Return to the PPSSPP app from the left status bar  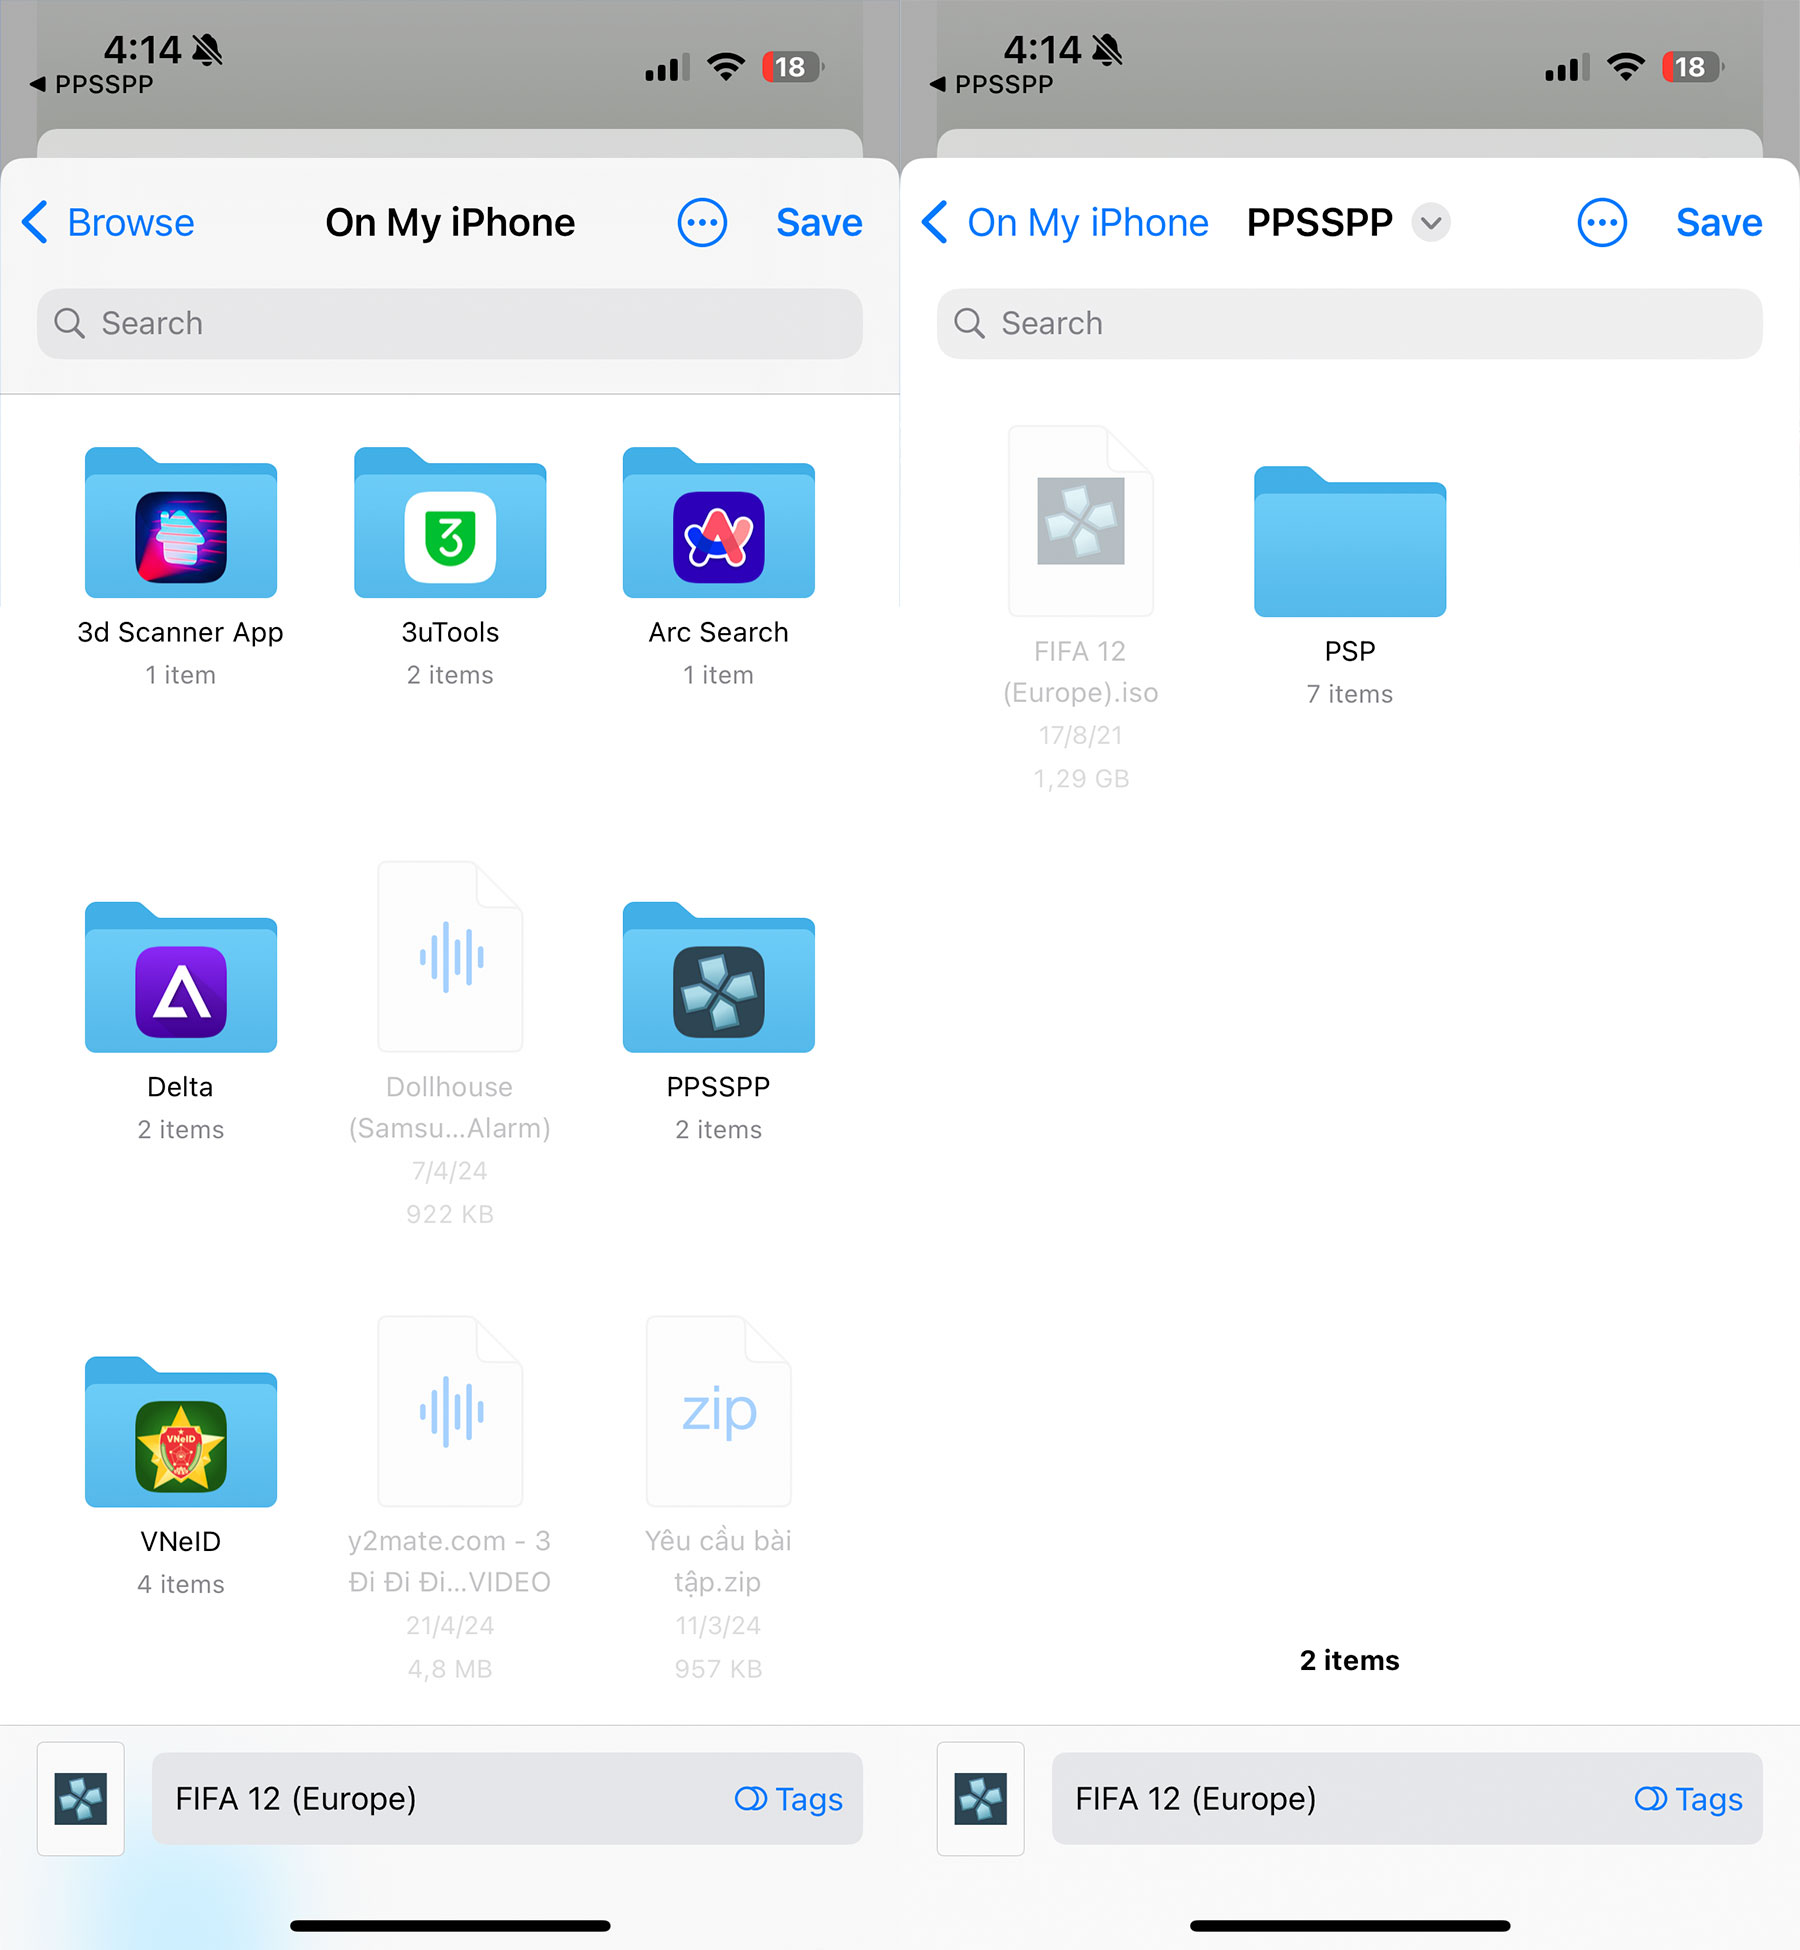(92, 85)
